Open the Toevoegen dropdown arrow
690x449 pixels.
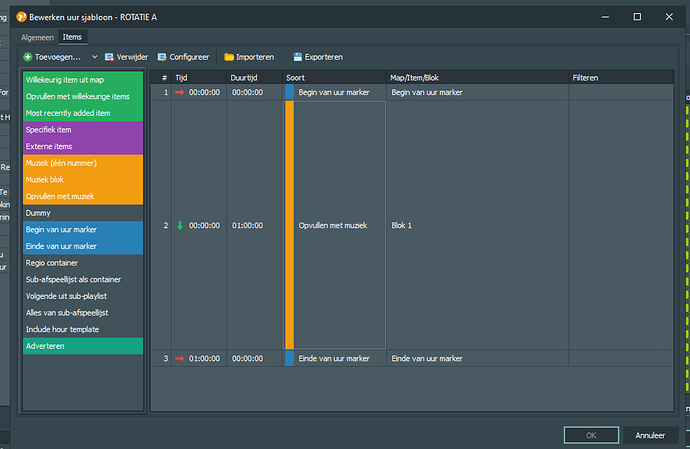coord(94,57)
